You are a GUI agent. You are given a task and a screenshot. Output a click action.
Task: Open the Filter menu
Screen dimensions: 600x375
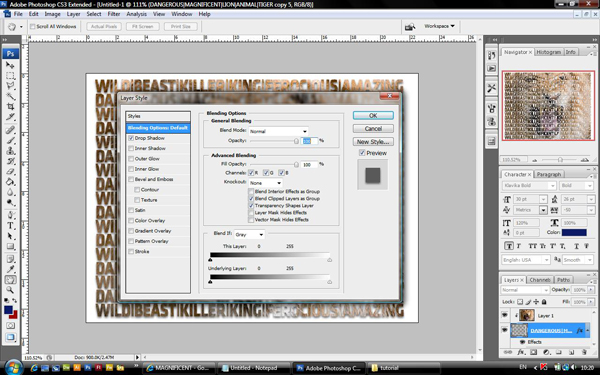point(114,14)
